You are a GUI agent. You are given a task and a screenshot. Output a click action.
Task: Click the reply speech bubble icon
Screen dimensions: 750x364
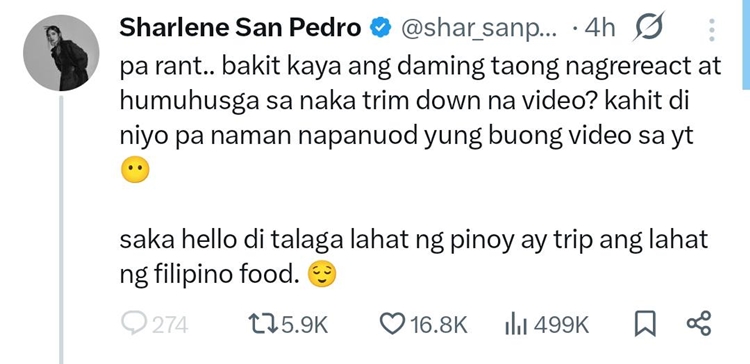(135, 325)
